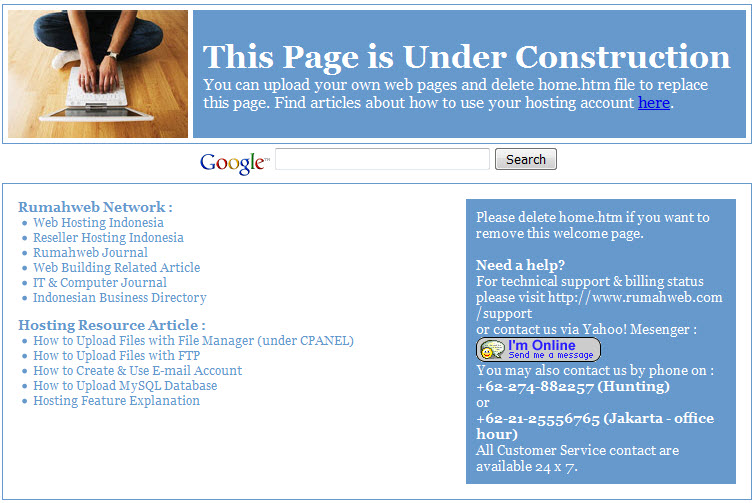Click the 'available 24 x 7' customer service text
Screen dimensions: 754x503
point(527,466)
